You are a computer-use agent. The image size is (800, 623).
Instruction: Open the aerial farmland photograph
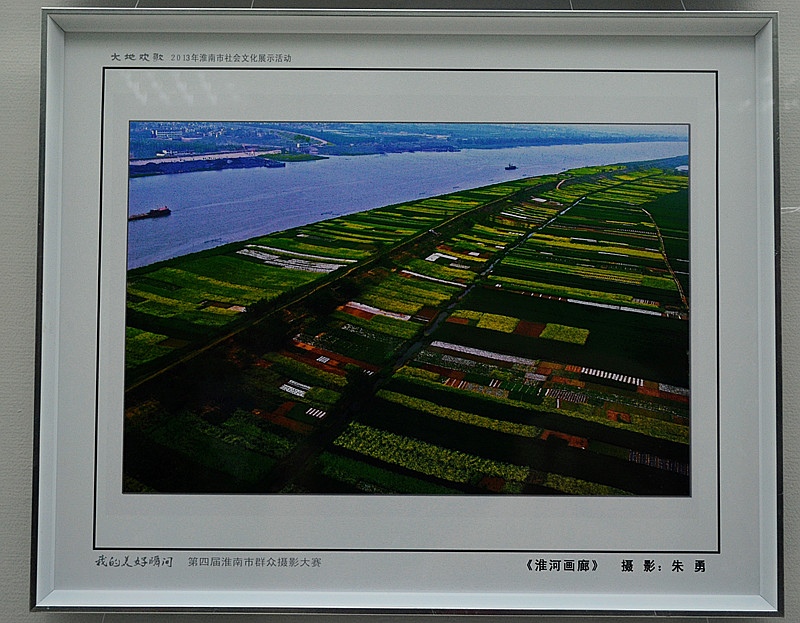(408, 308)
